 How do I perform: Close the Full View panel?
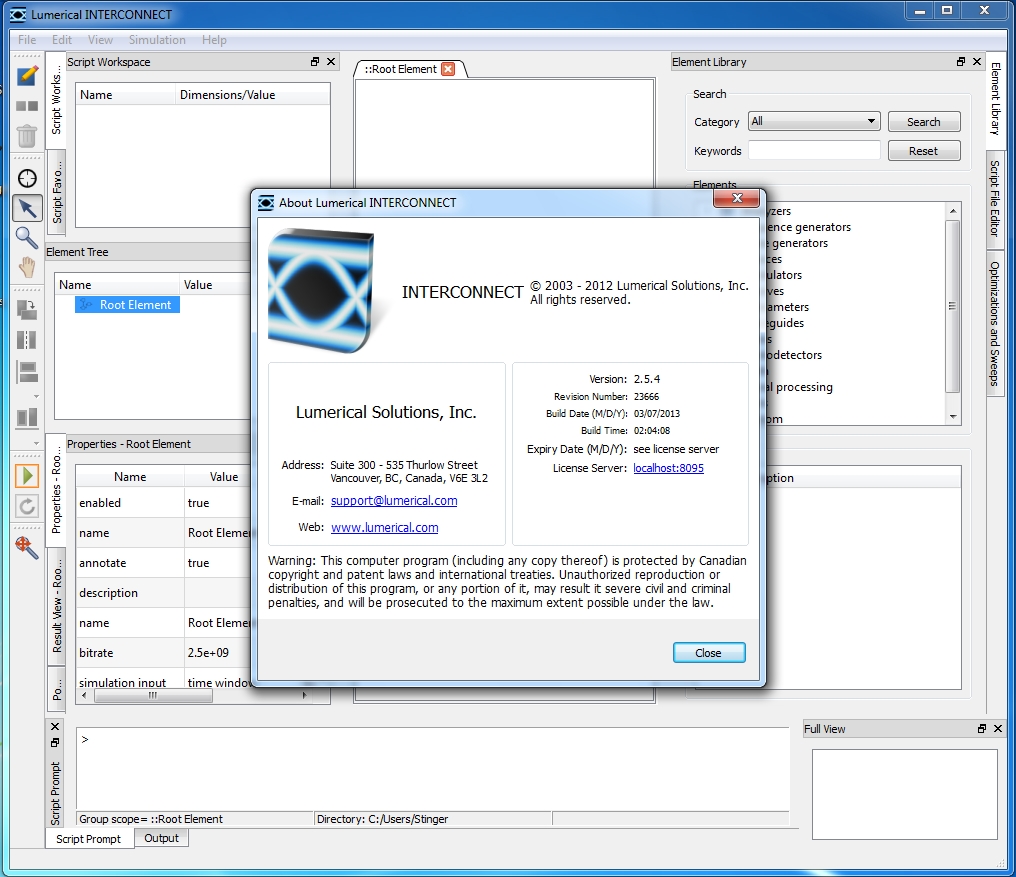tap(998, 729)
